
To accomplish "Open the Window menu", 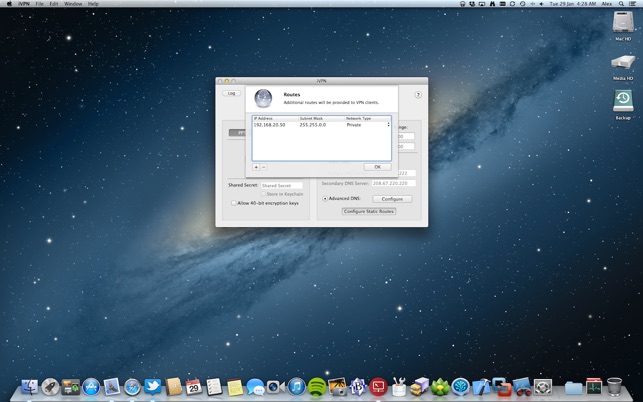I will pos(72,4).
